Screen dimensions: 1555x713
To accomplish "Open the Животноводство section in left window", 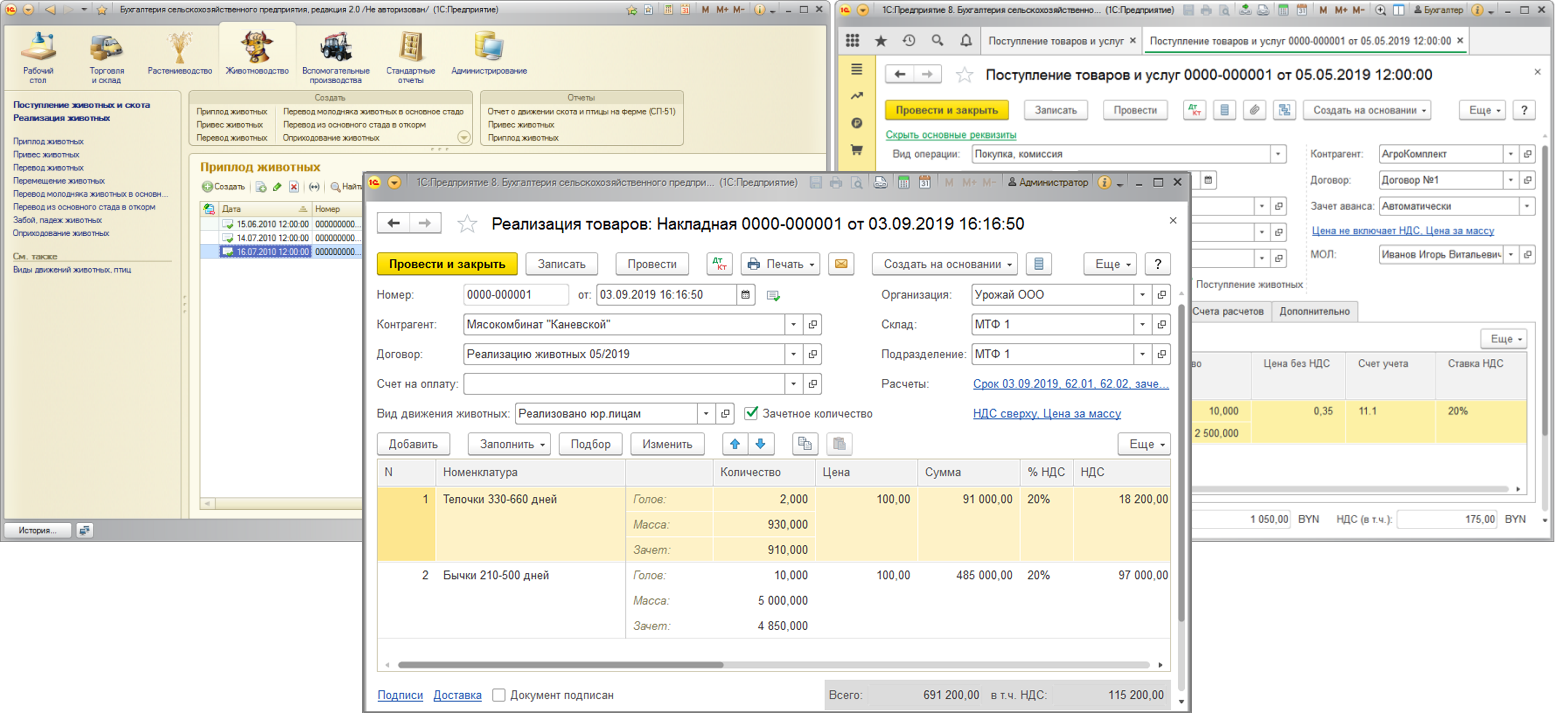I will tap(257, 54).
